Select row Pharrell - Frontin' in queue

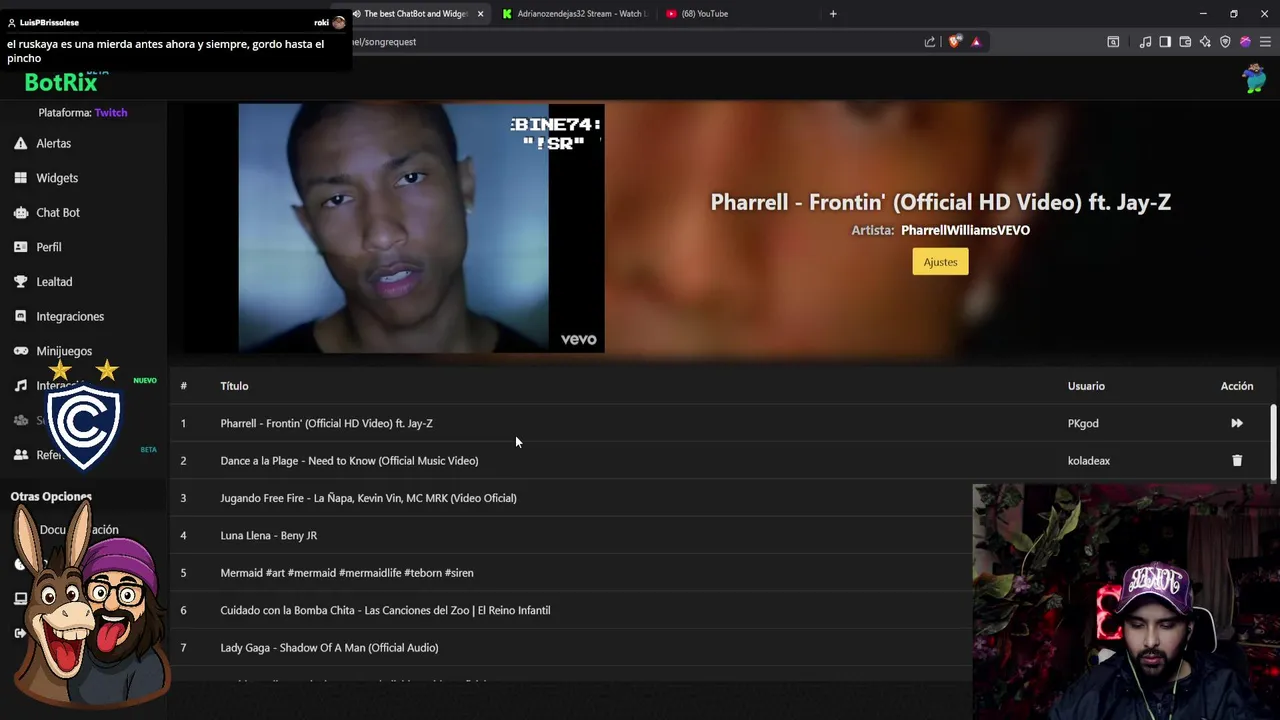(x=720, y=423)
